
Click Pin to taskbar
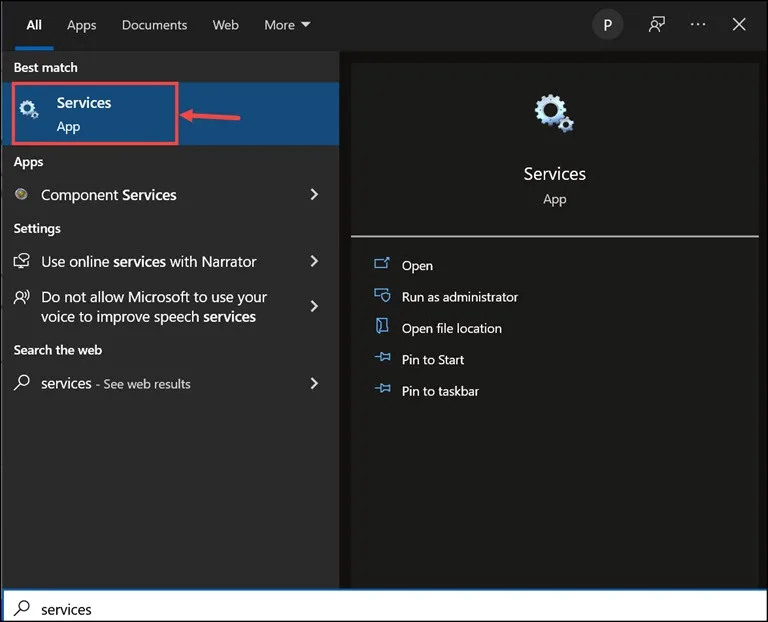440,391
